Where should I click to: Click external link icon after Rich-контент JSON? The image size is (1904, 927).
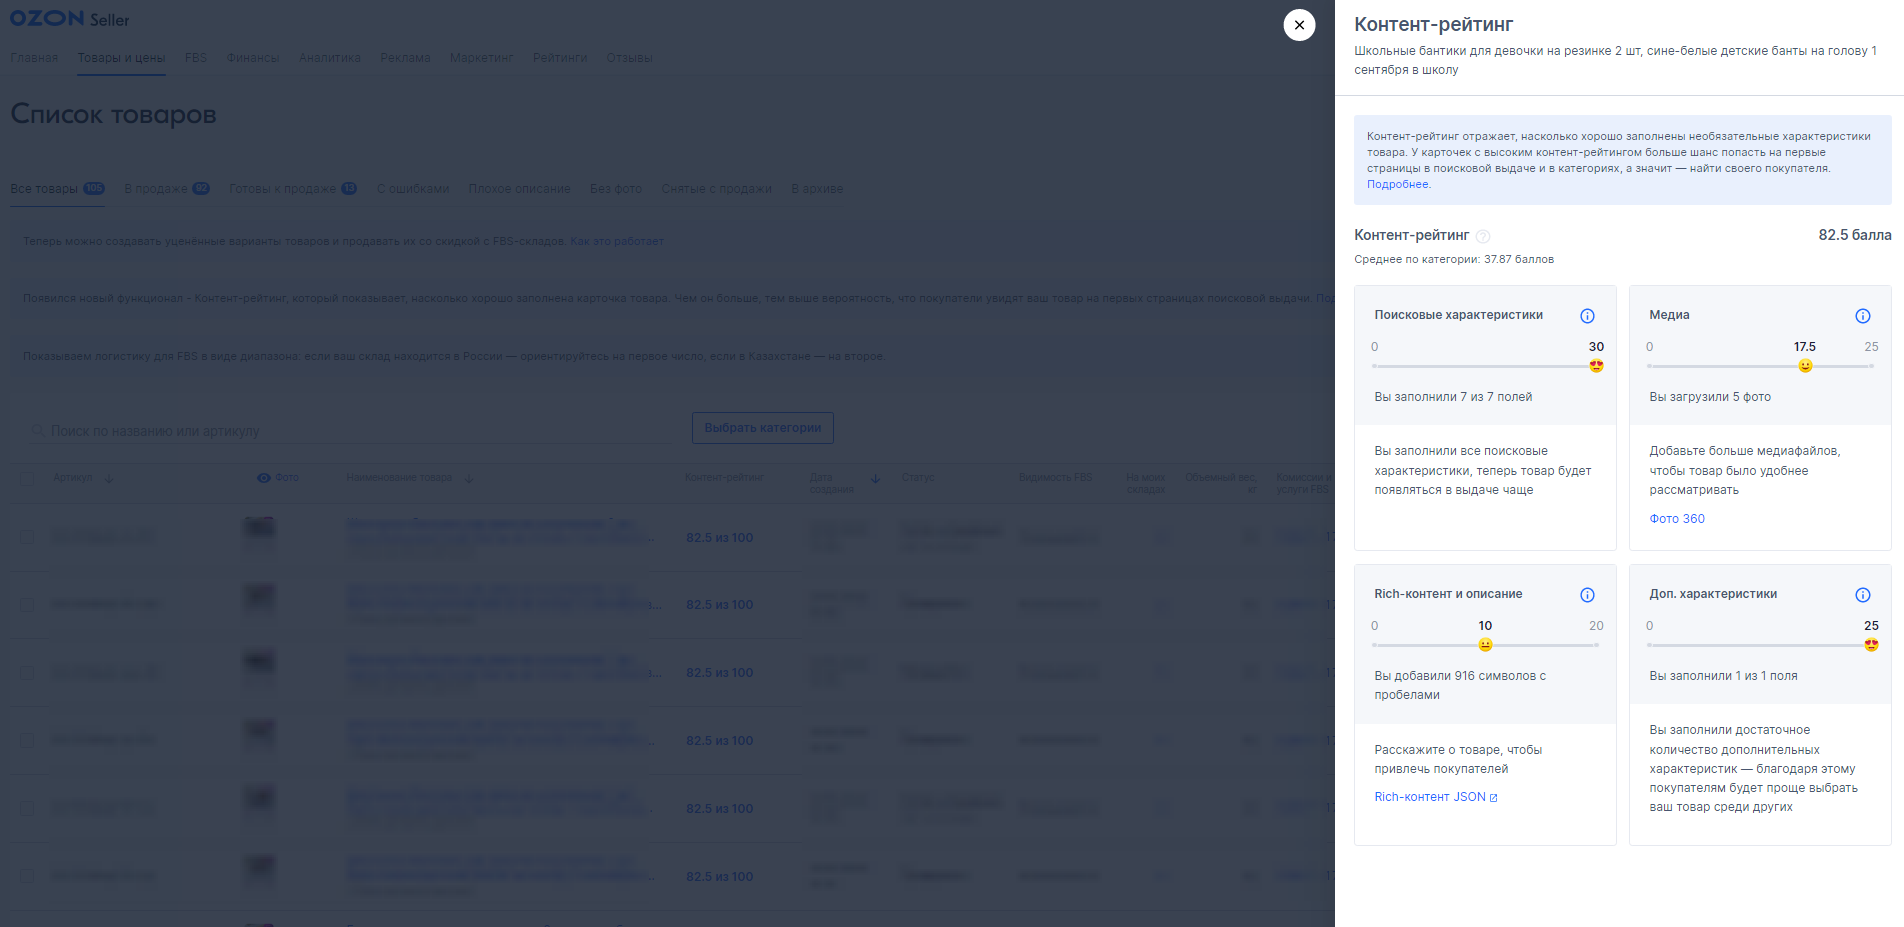1494,798
